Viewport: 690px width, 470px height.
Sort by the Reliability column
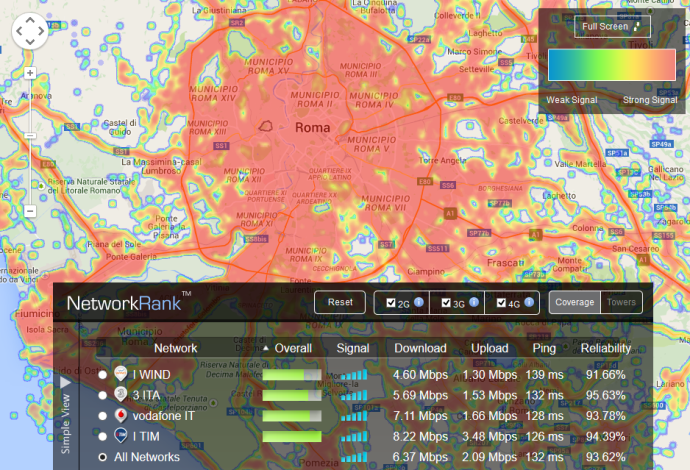(606, 348)
